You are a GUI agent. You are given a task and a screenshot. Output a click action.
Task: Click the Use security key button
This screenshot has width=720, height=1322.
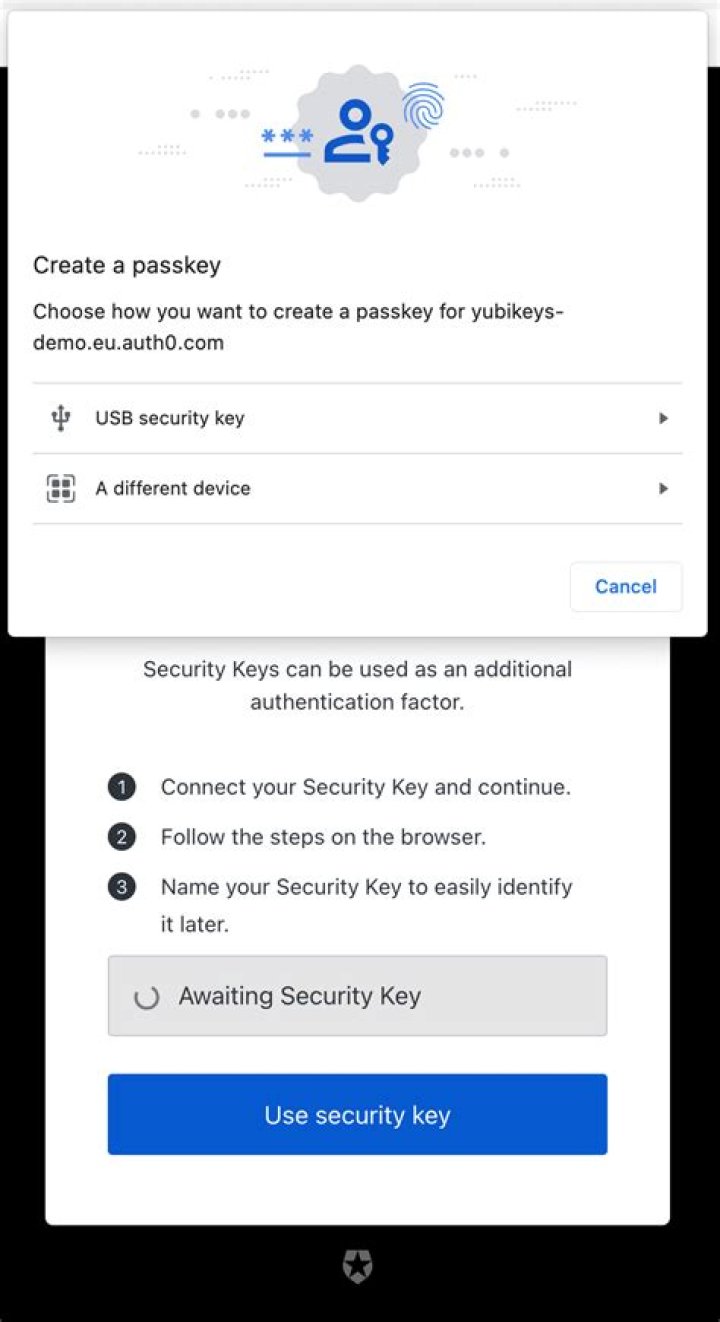click(x=357, y=1114)
